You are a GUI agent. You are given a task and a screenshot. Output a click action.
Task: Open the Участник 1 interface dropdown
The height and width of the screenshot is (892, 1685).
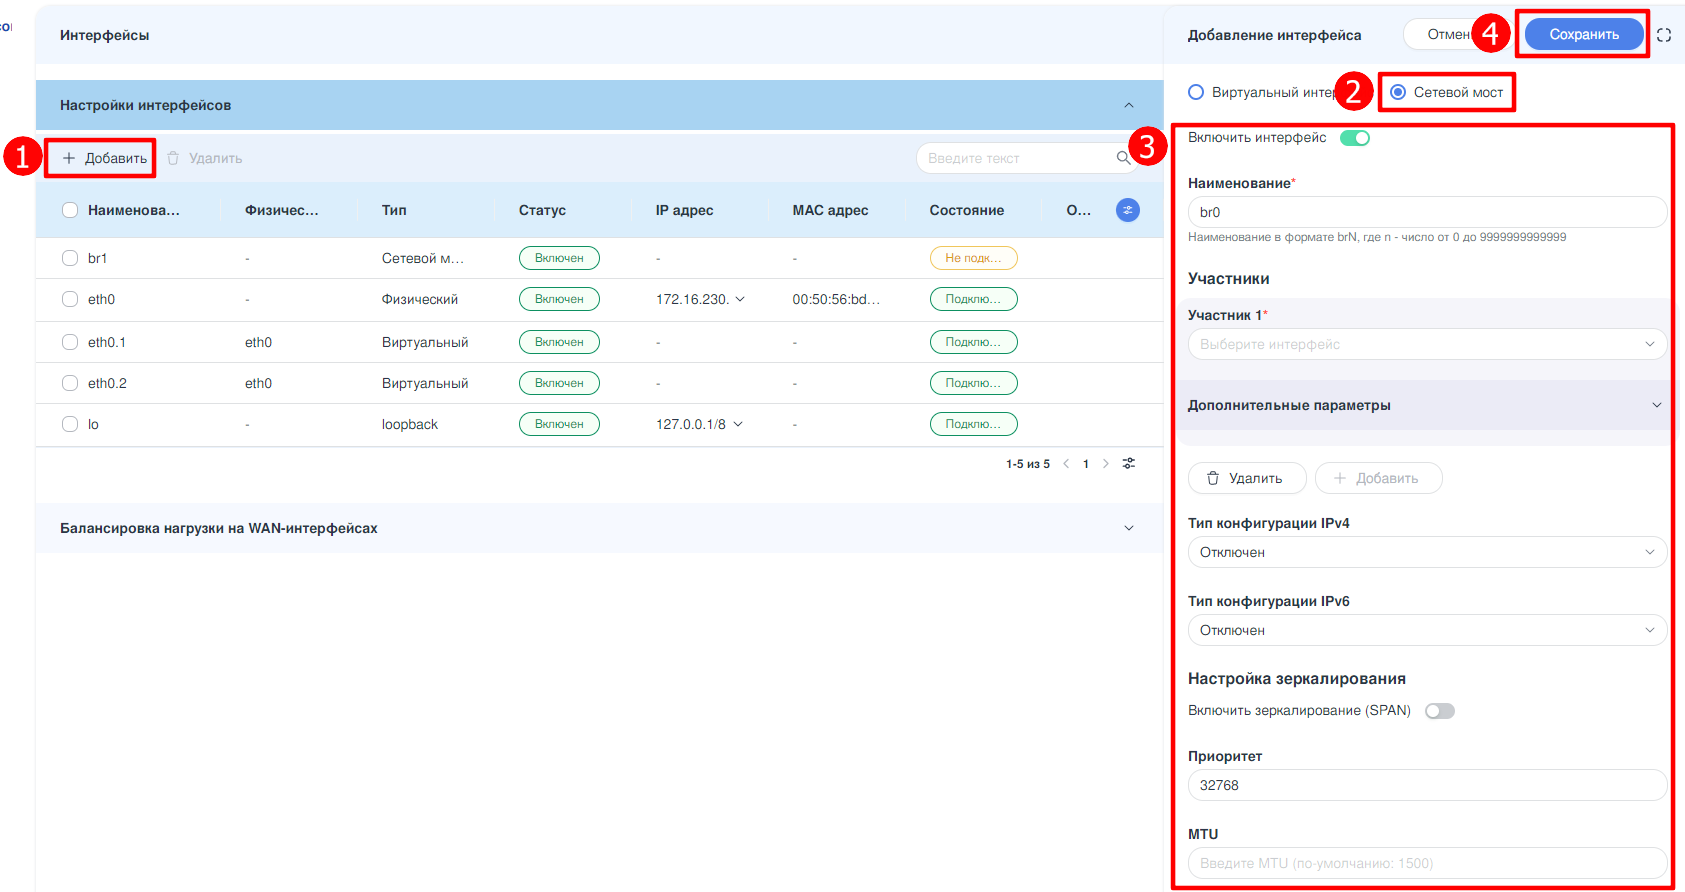click(1426, 344)
